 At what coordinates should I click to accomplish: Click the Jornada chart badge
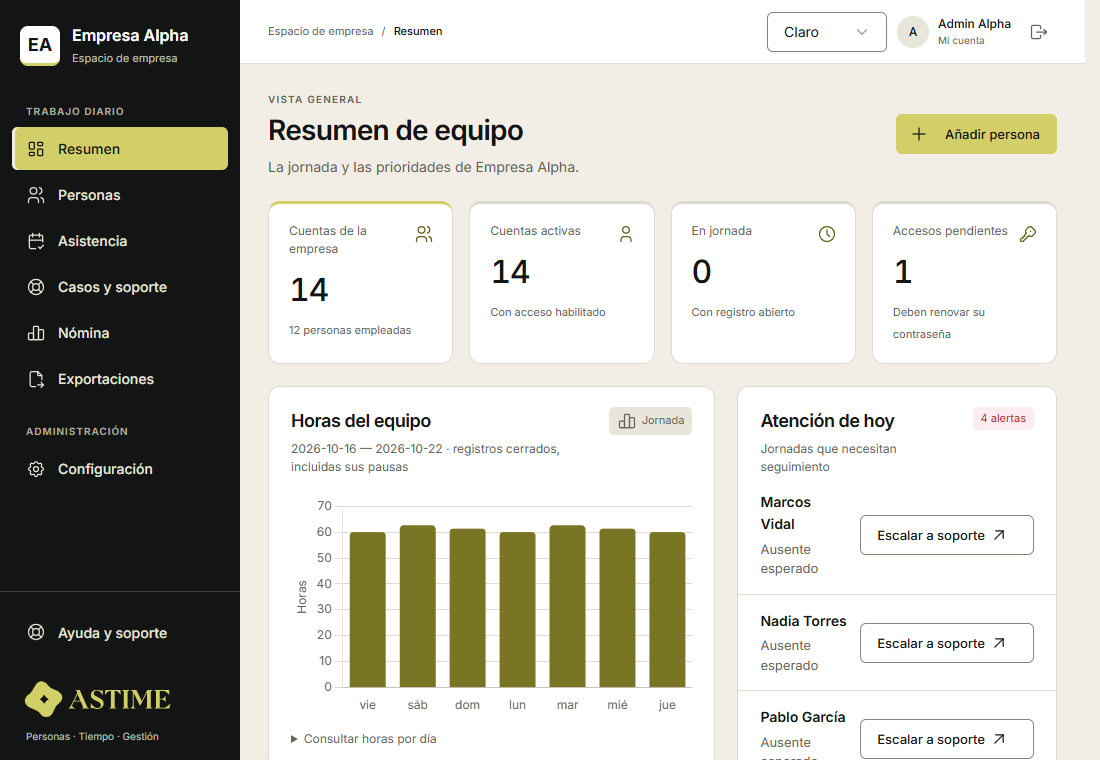(650, 421)
